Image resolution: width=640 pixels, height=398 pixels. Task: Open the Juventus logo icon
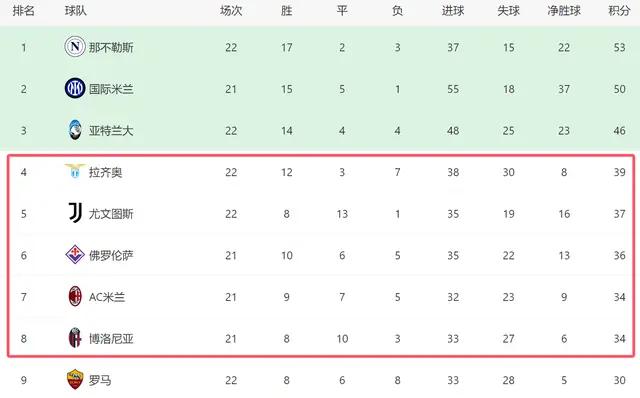(x=76, y=213)
